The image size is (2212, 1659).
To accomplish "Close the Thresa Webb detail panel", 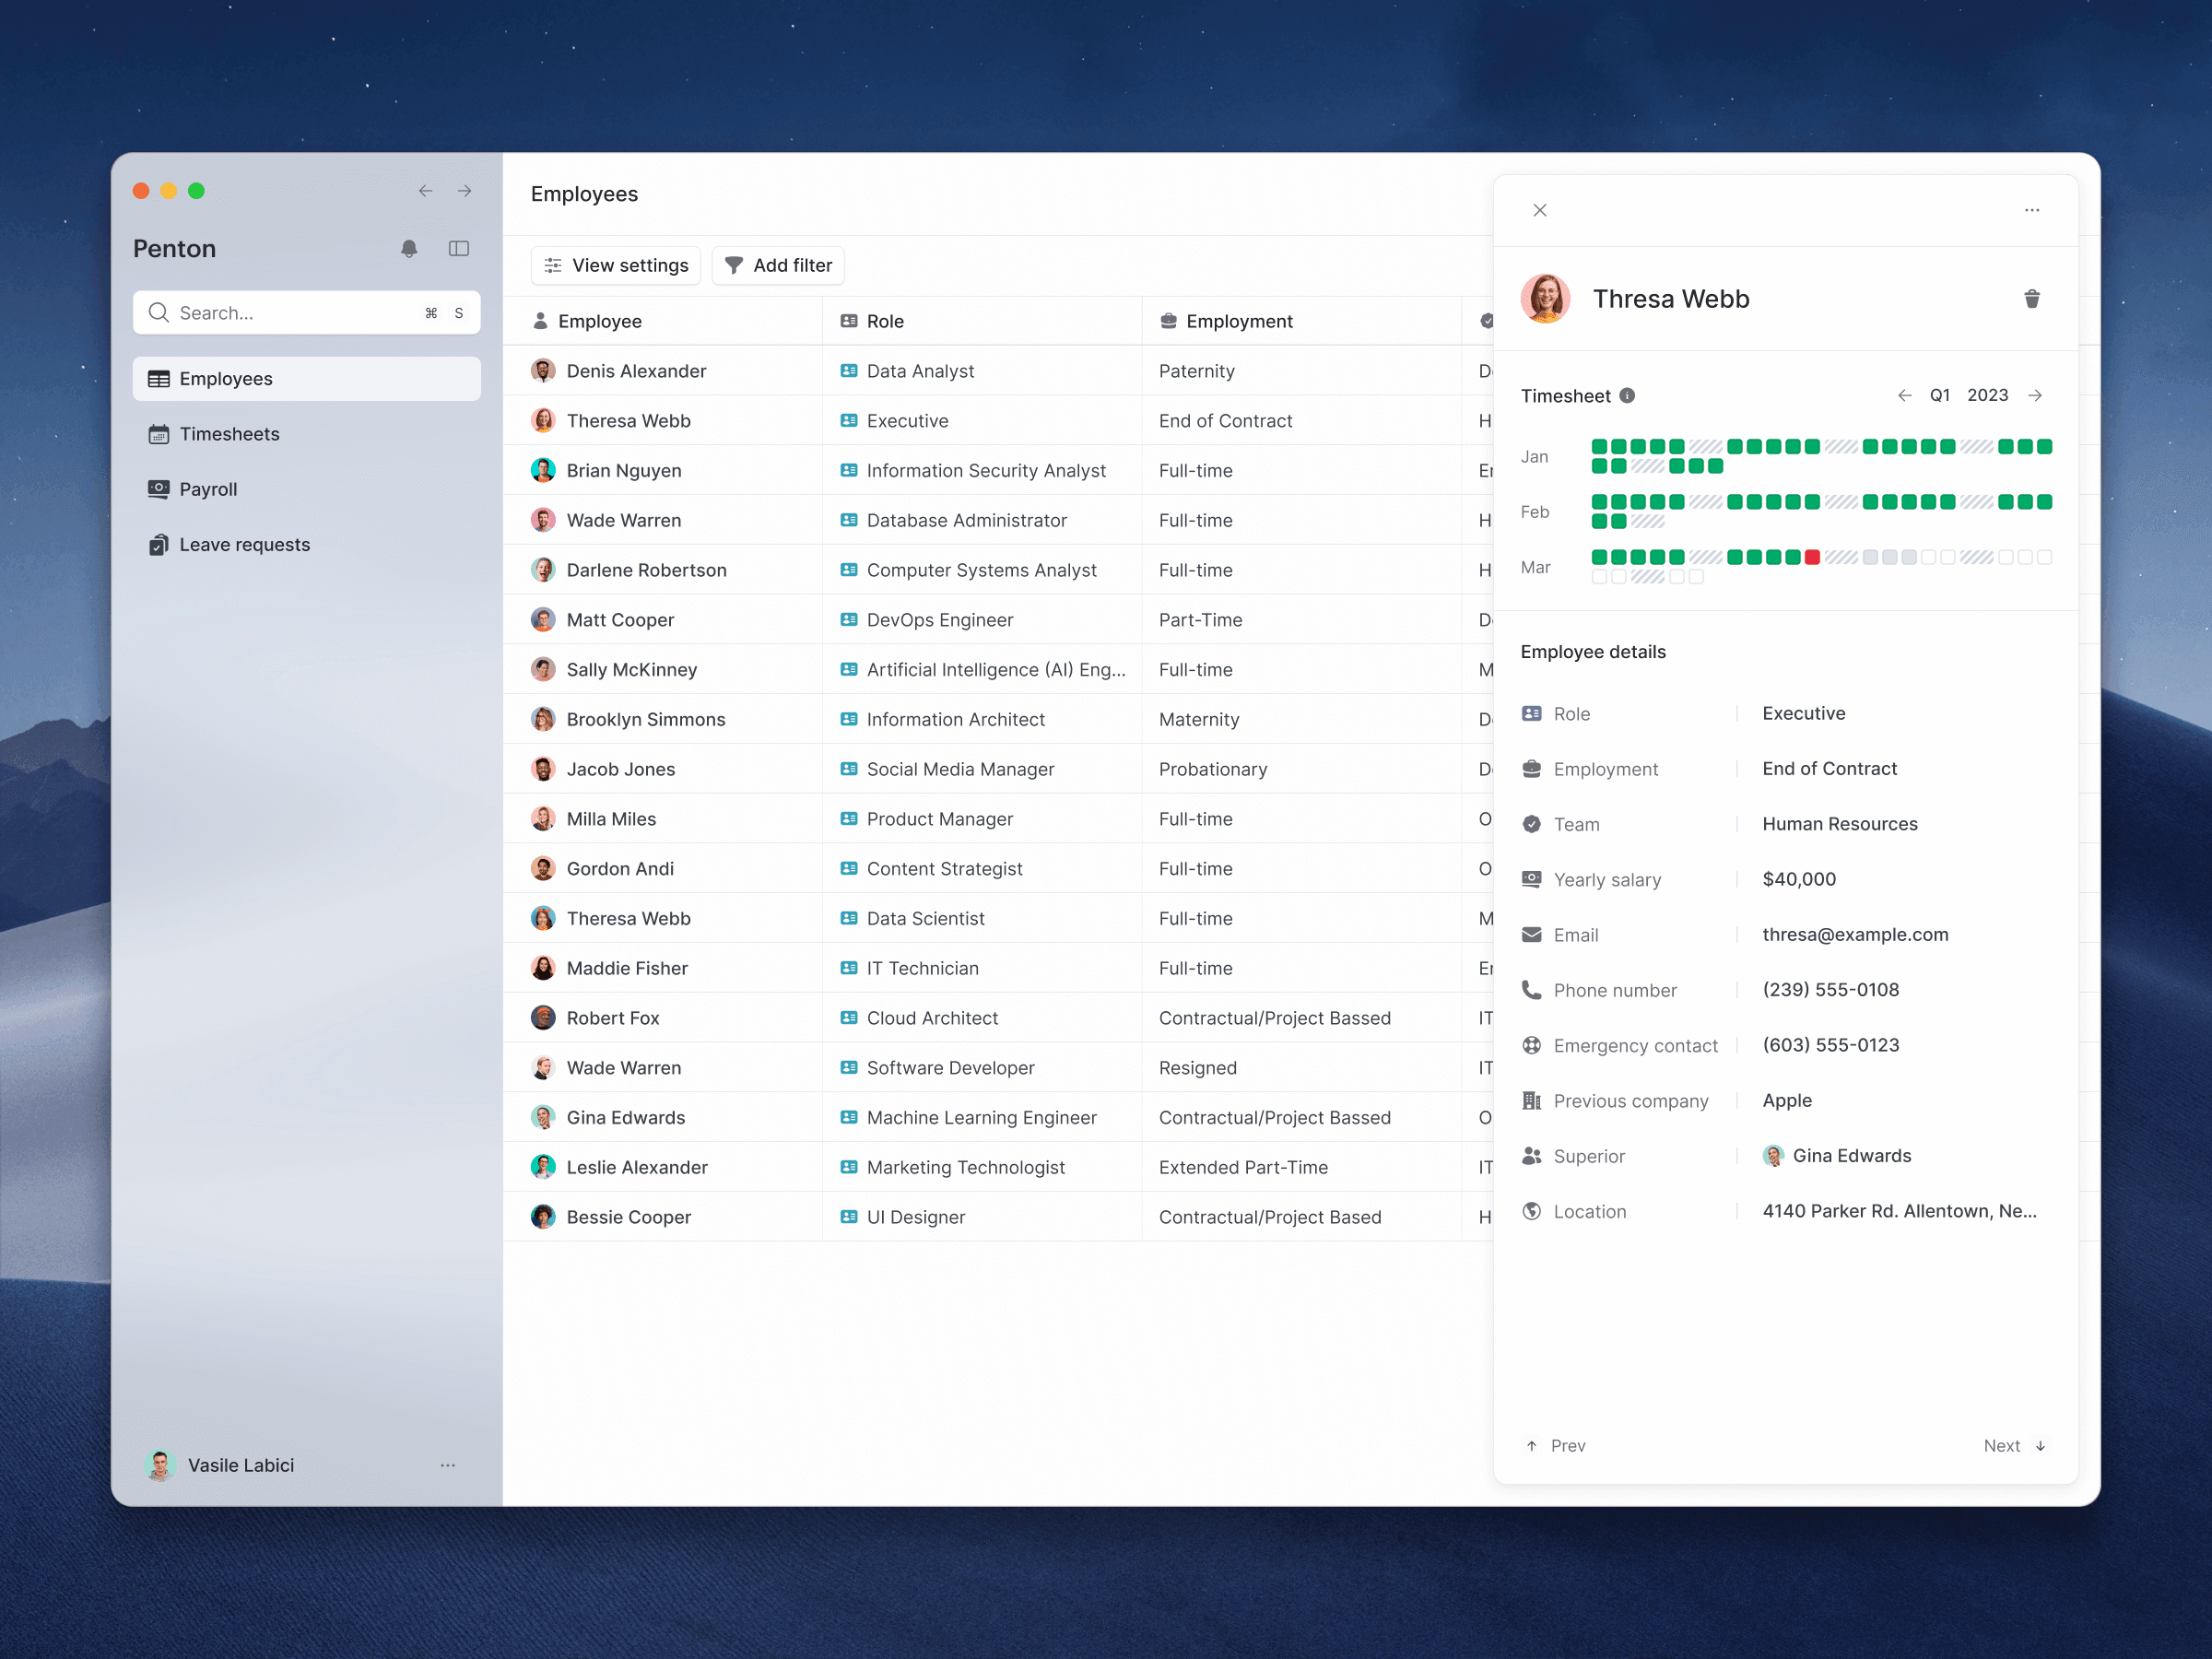I will (1540, 210).
